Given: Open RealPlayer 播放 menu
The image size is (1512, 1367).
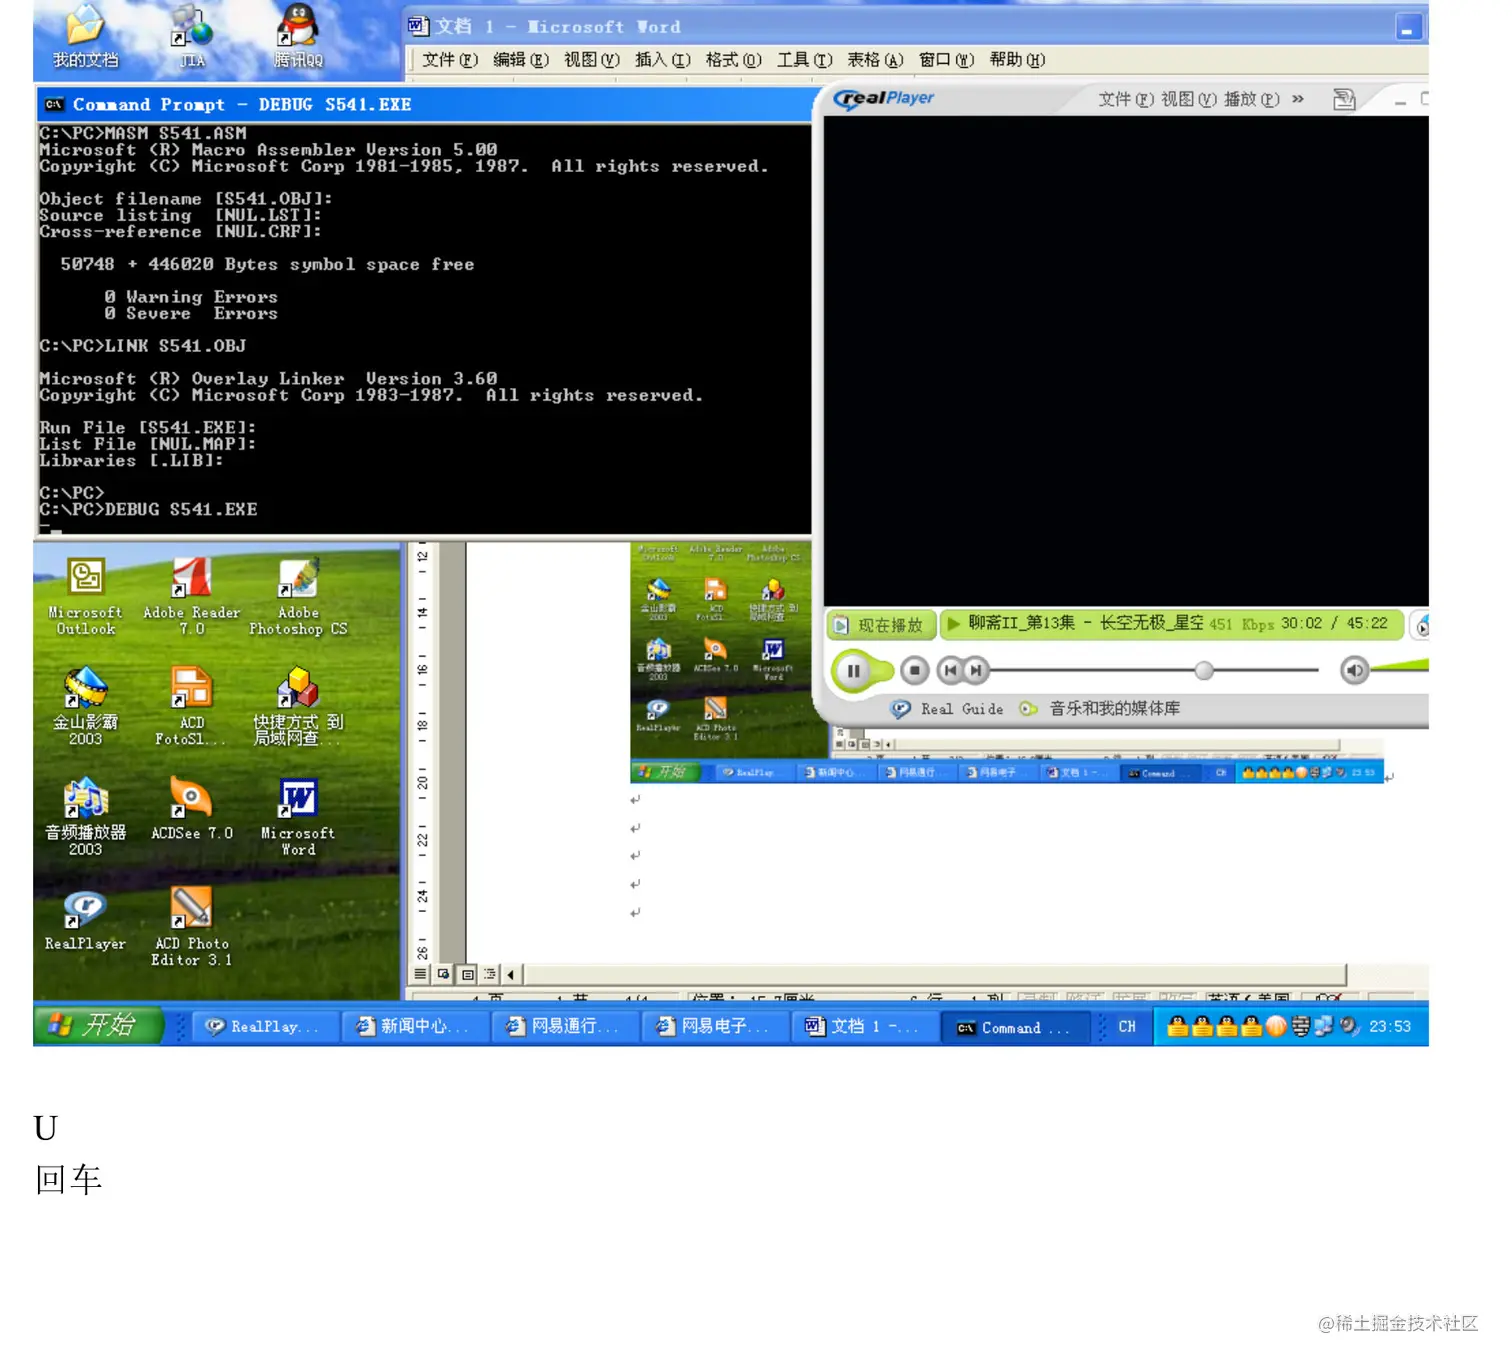Looking at the screenshot, I should pyautogui.click(x=1252, y=99).
